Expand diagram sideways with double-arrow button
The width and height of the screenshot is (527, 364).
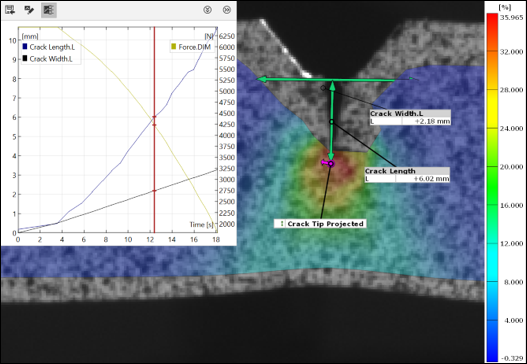pyautogui.click(x=227, y=10)
